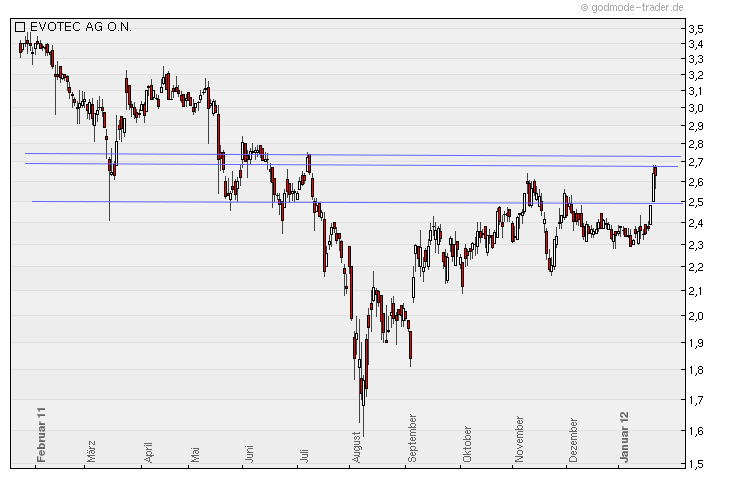Select the Juli month label
Viewport: 730px width, 481px height.
point(304,455)
